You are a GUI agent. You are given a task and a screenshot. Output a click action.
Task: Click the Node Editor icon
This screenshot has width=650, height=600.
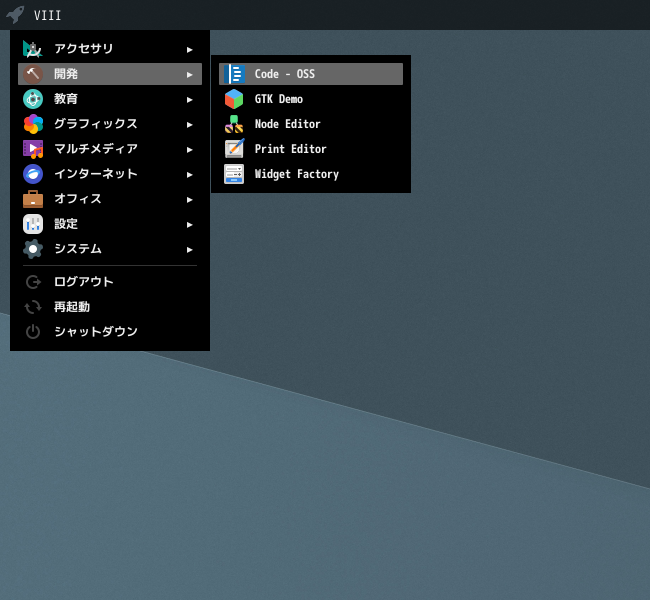(x=234, y=124)
